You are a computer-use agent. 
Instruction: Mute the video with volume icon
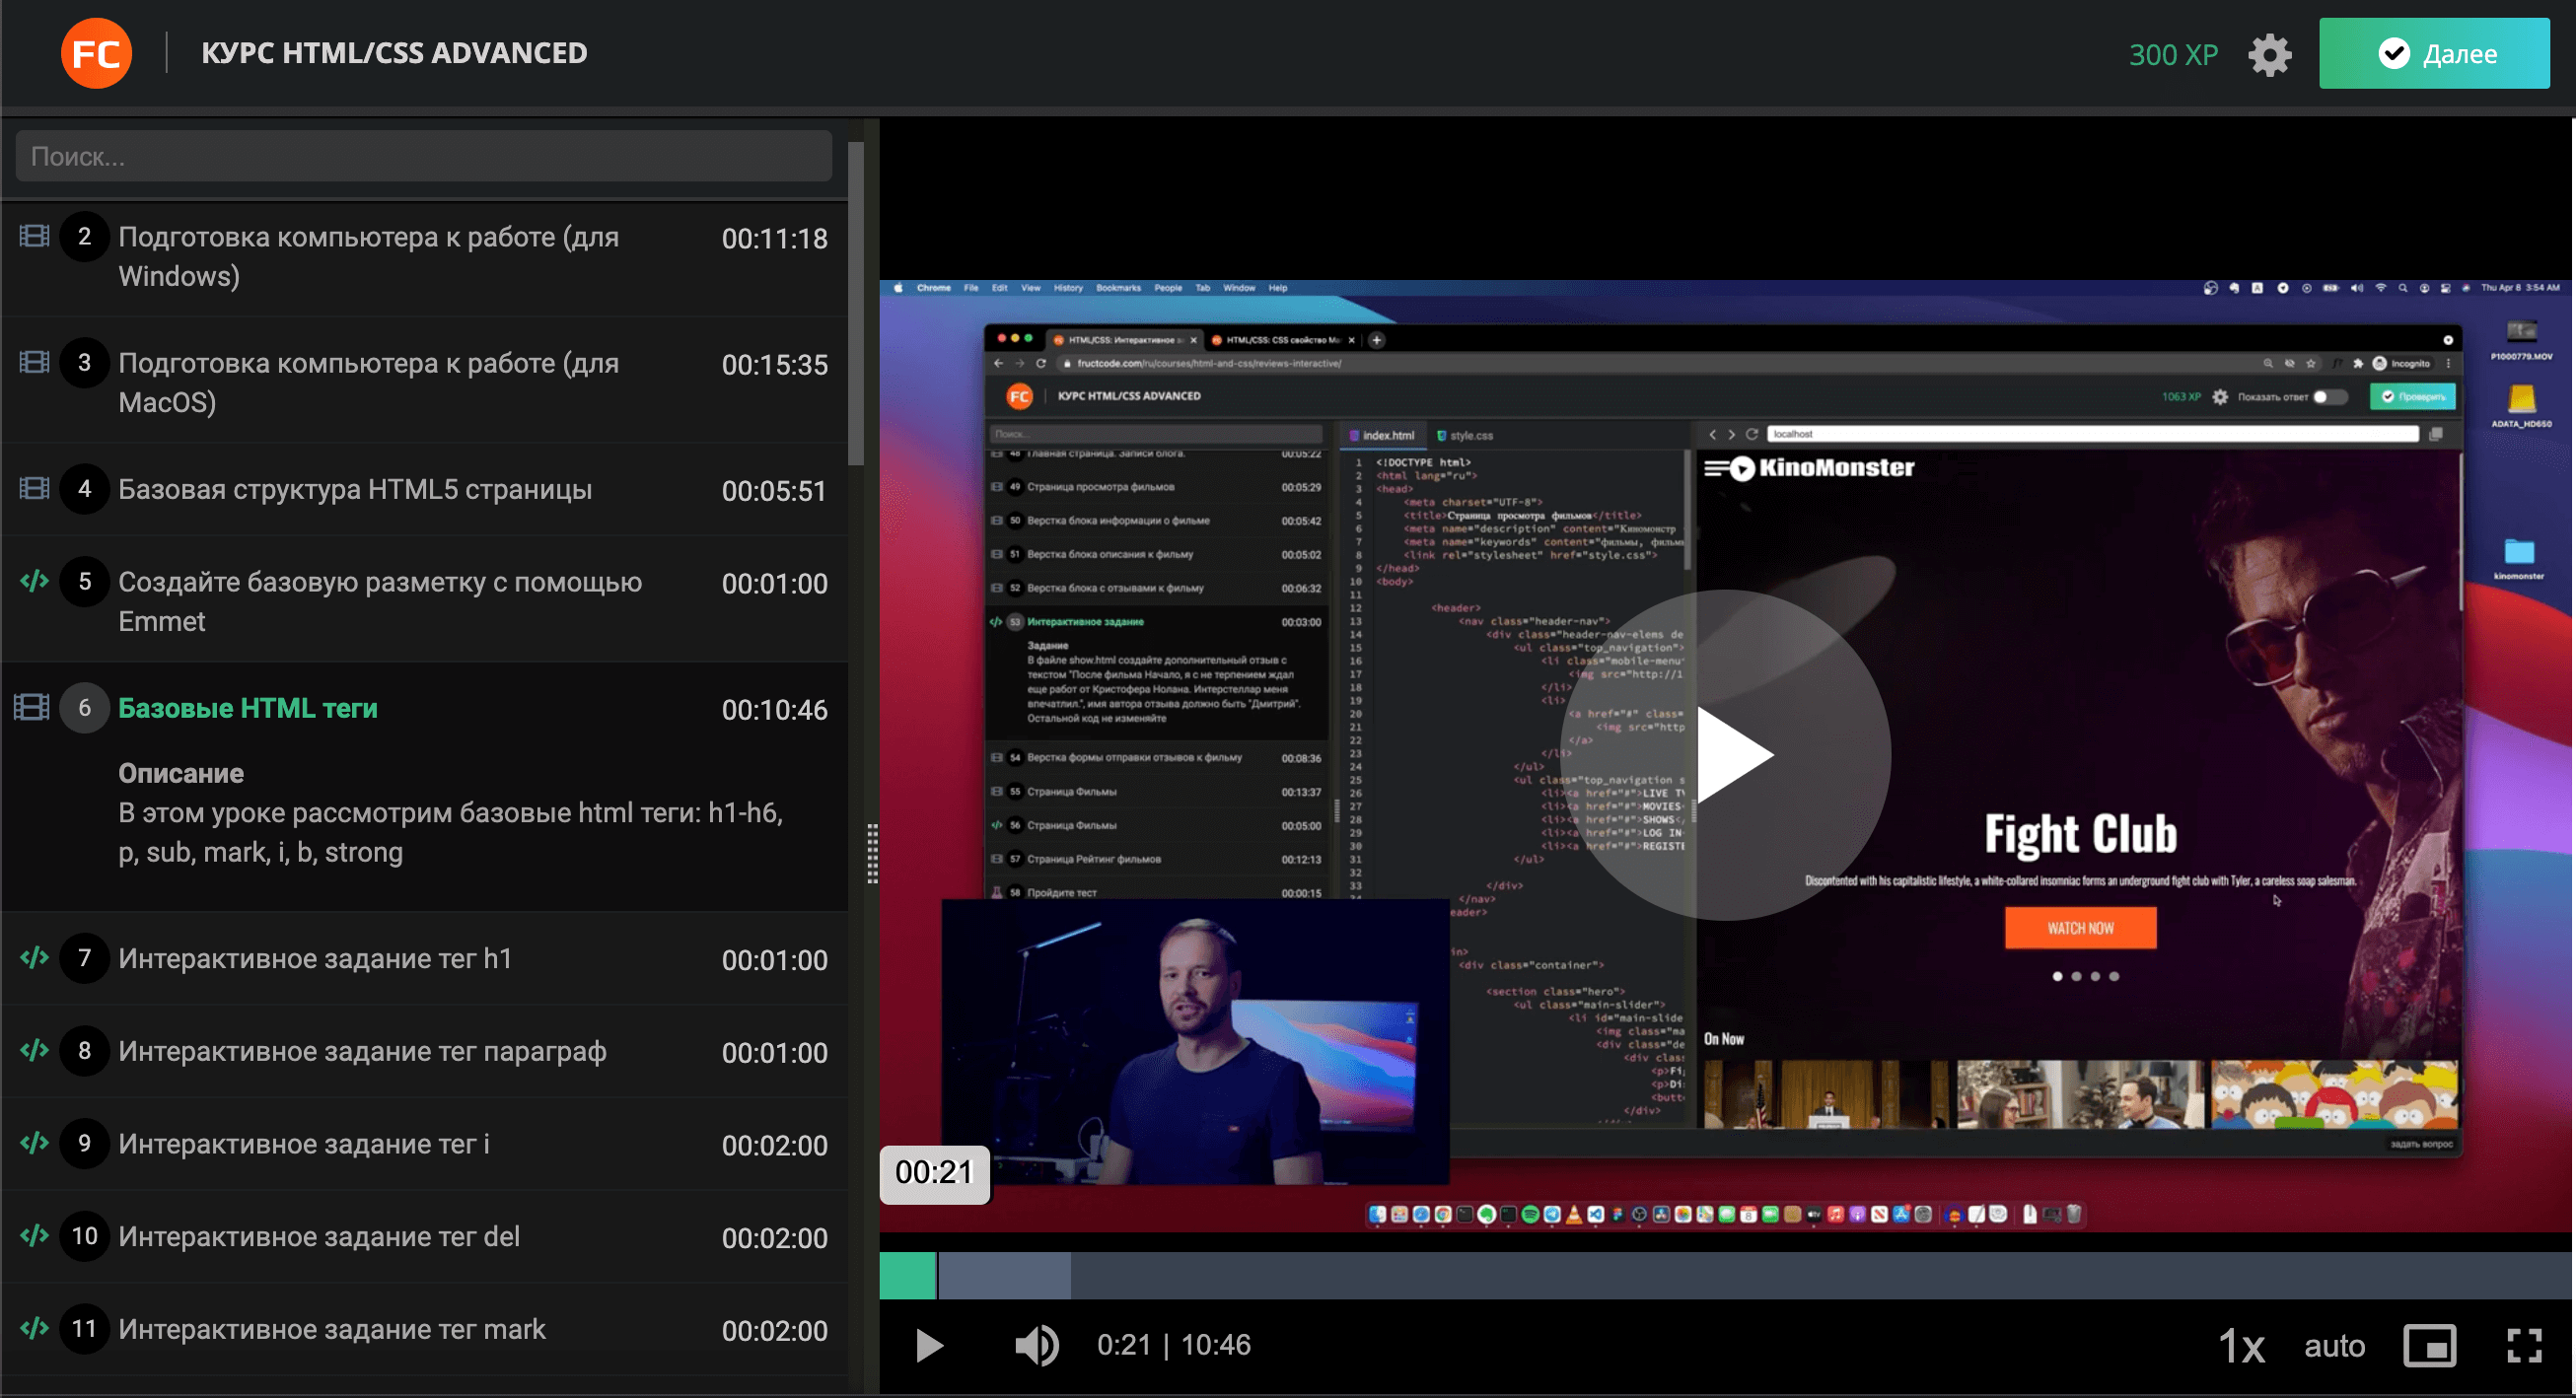tap(1036, 1346)
